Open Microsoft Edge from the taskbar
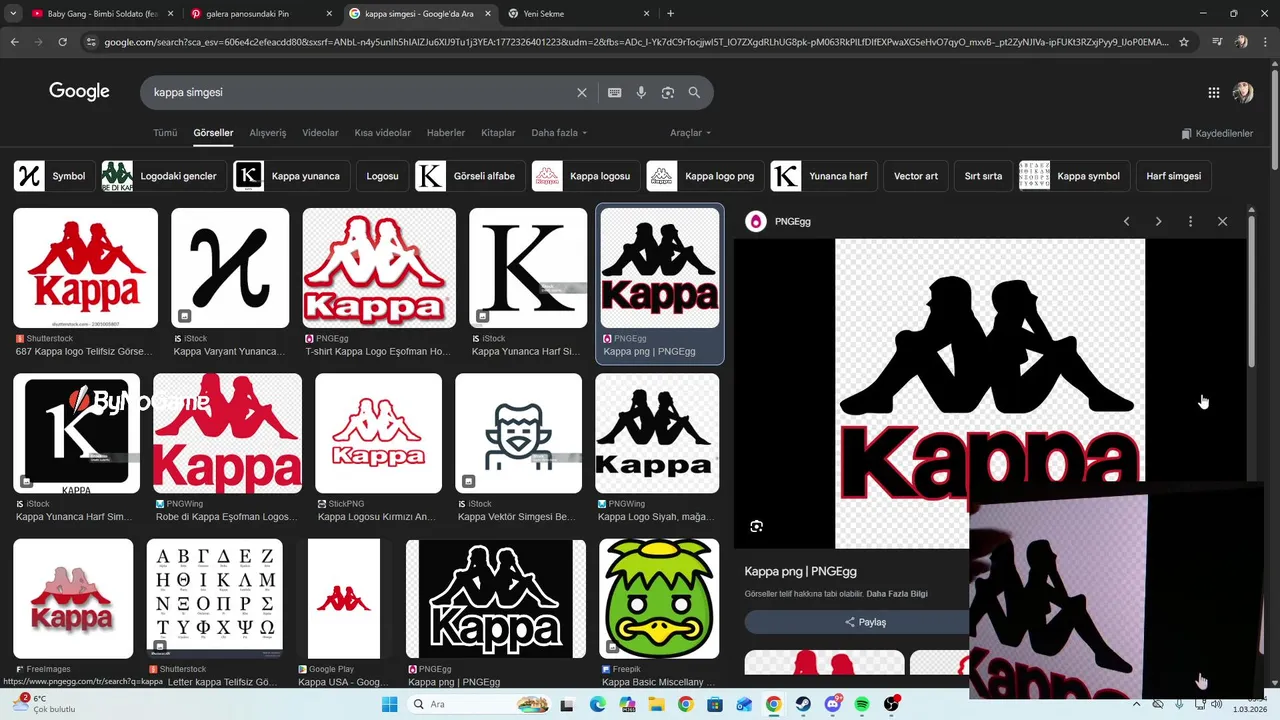Screen dimensions: 1280x720 click(x=597, y=704)
